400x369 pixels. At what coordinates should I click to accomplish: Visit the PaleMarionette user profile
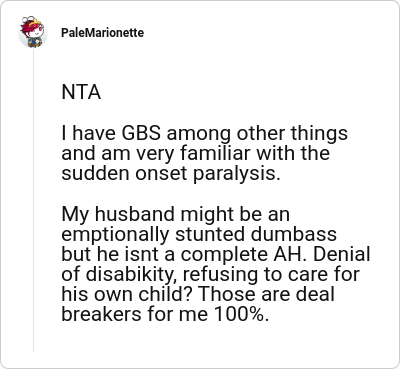(102, 33)
